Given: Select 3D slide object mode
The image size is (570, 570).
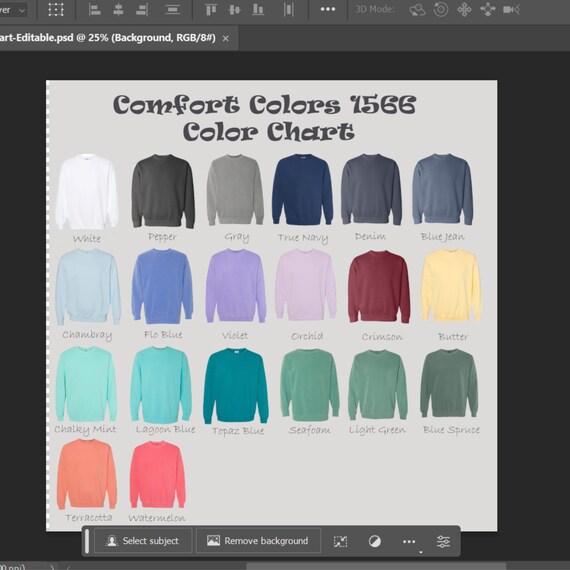Looking at the screenshot, I should 487,10.
